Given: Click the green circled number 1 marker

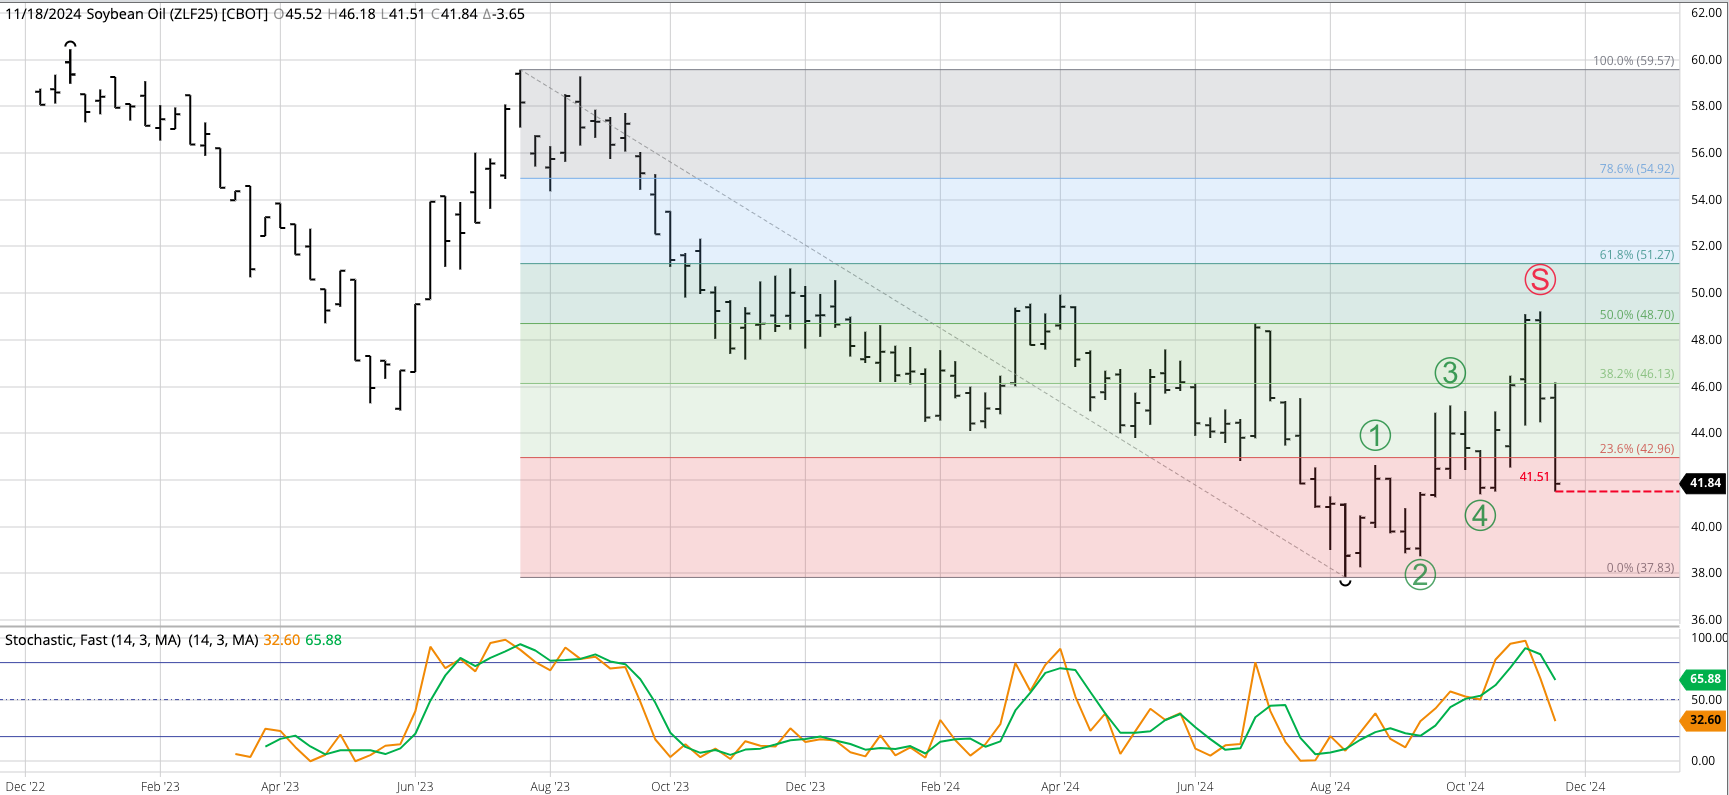Looking at the screenshot, I should click(x=1375, y=435).
